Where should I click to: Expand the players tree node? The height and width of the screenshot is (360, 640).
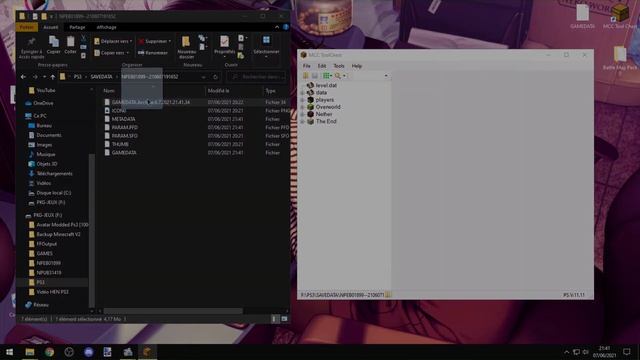(302, 100)
